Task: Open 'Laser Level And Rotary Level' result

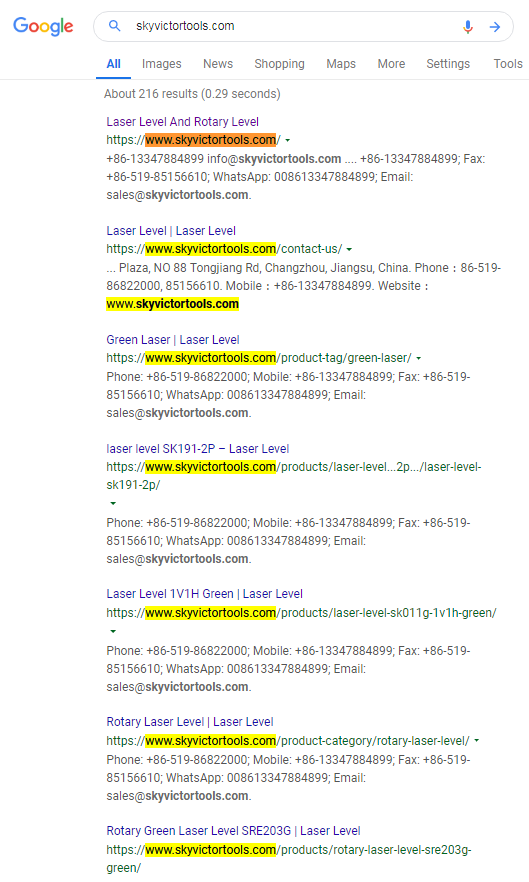Action: [x=182, y=122]
